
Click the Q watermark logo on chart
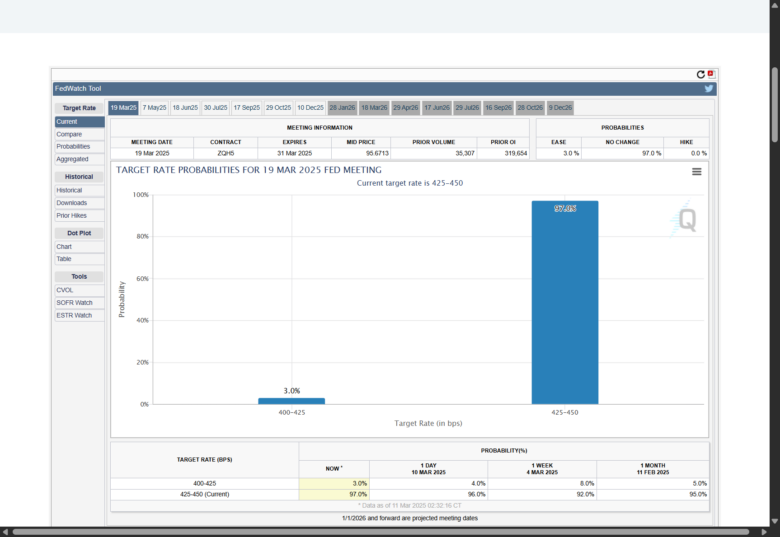pos(686,219)
